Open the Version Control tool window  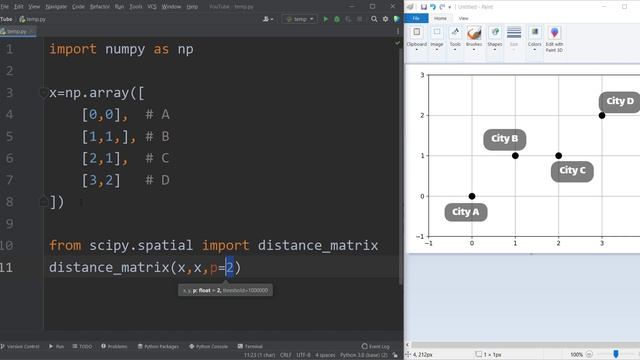pyautogui.click(x=20, y=347)
